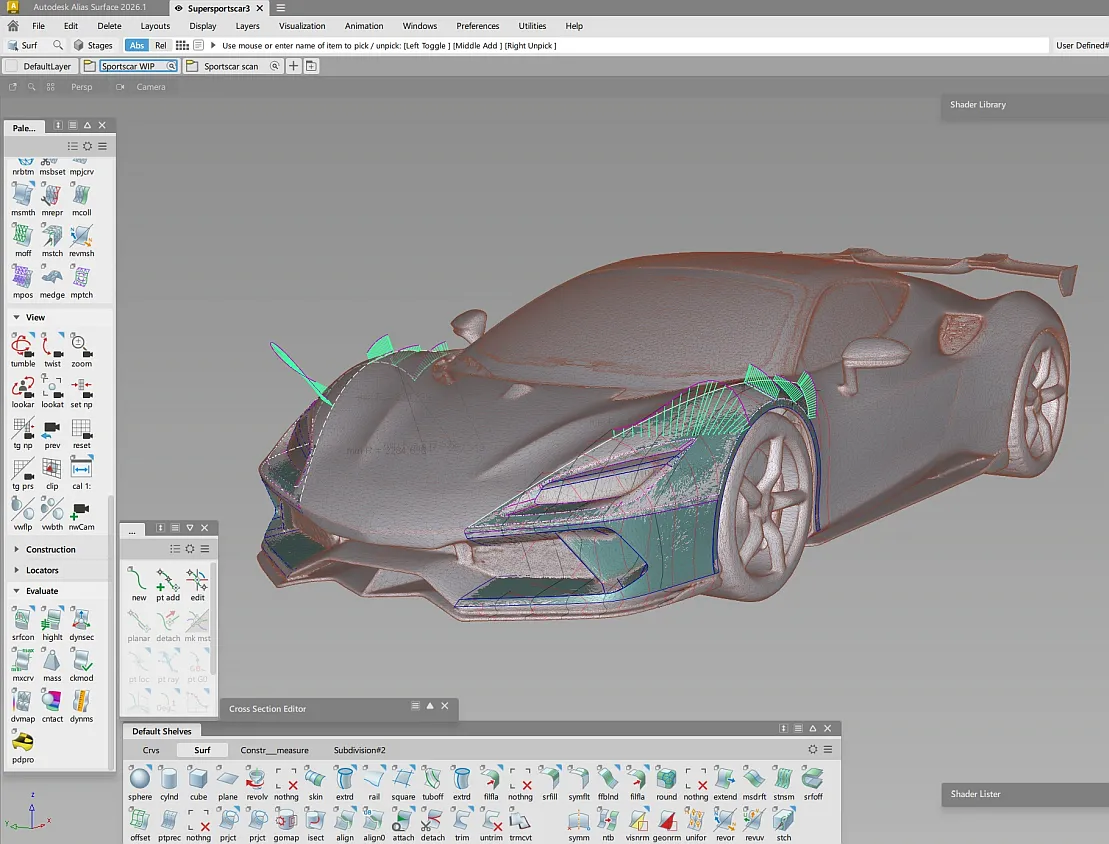The image size is (1109, 844).
Task: Pick the new curve tool in the floating toolbox
Action: point(137,580)
